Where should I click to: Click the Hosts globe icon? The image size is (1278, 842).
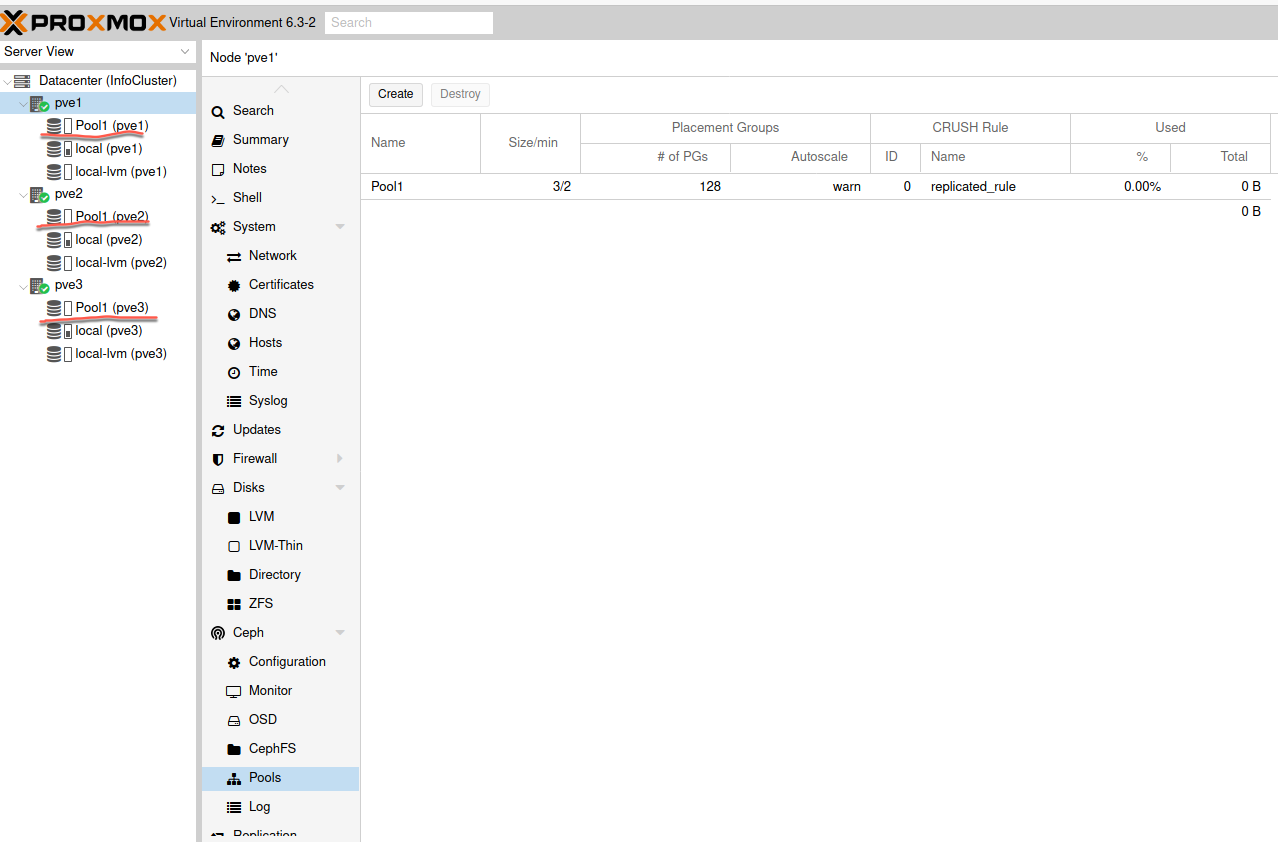click(x=234, y=343)
